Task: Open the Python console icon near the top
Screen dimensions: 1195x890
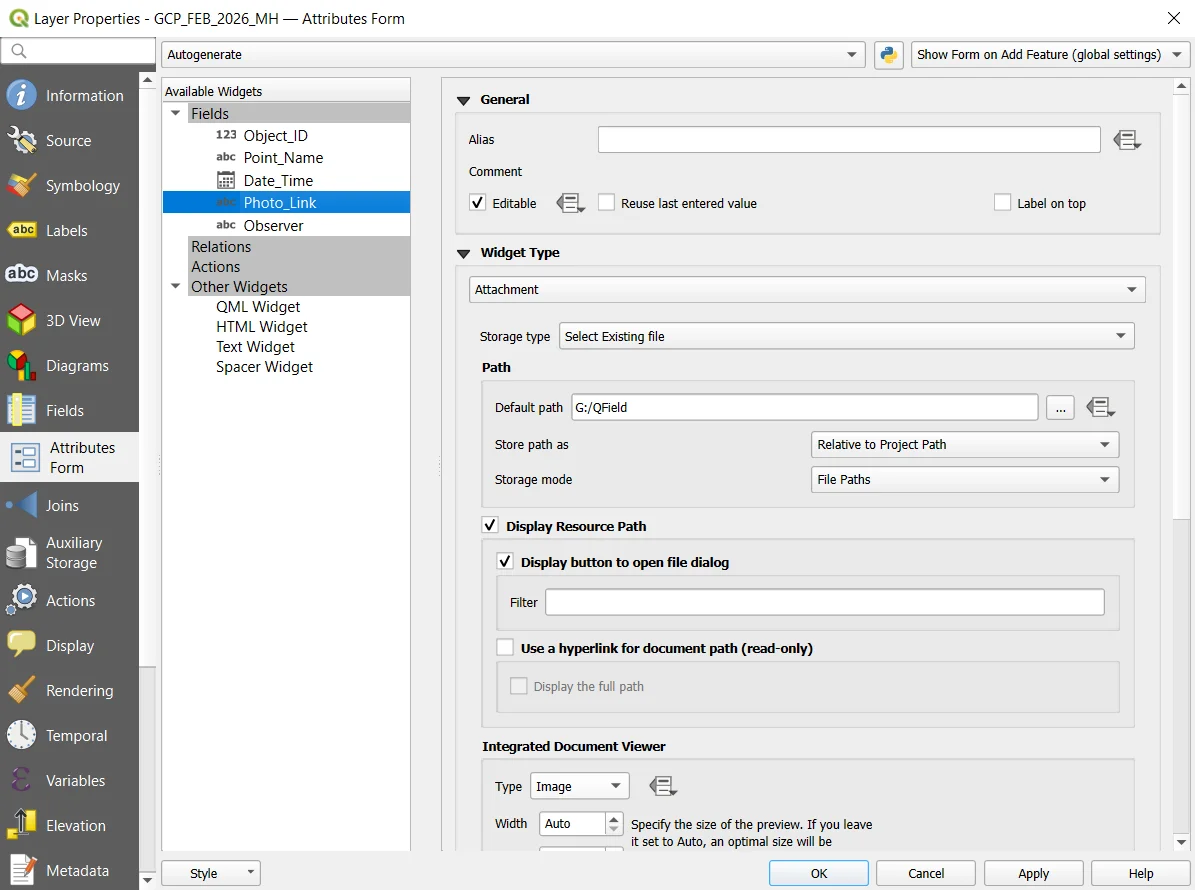Action: 888,55
